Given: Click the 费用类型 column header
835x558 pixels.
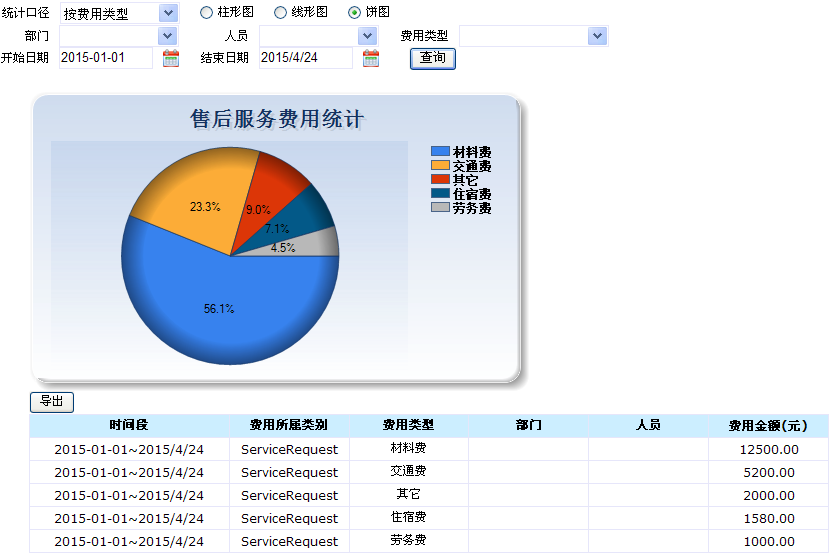Looking at the screenshot, I should [408, 425].
